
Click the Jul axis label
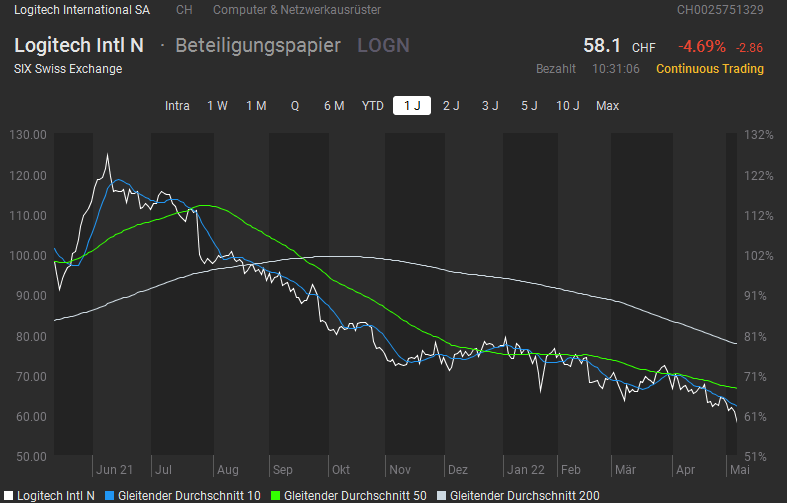(163, 470)
